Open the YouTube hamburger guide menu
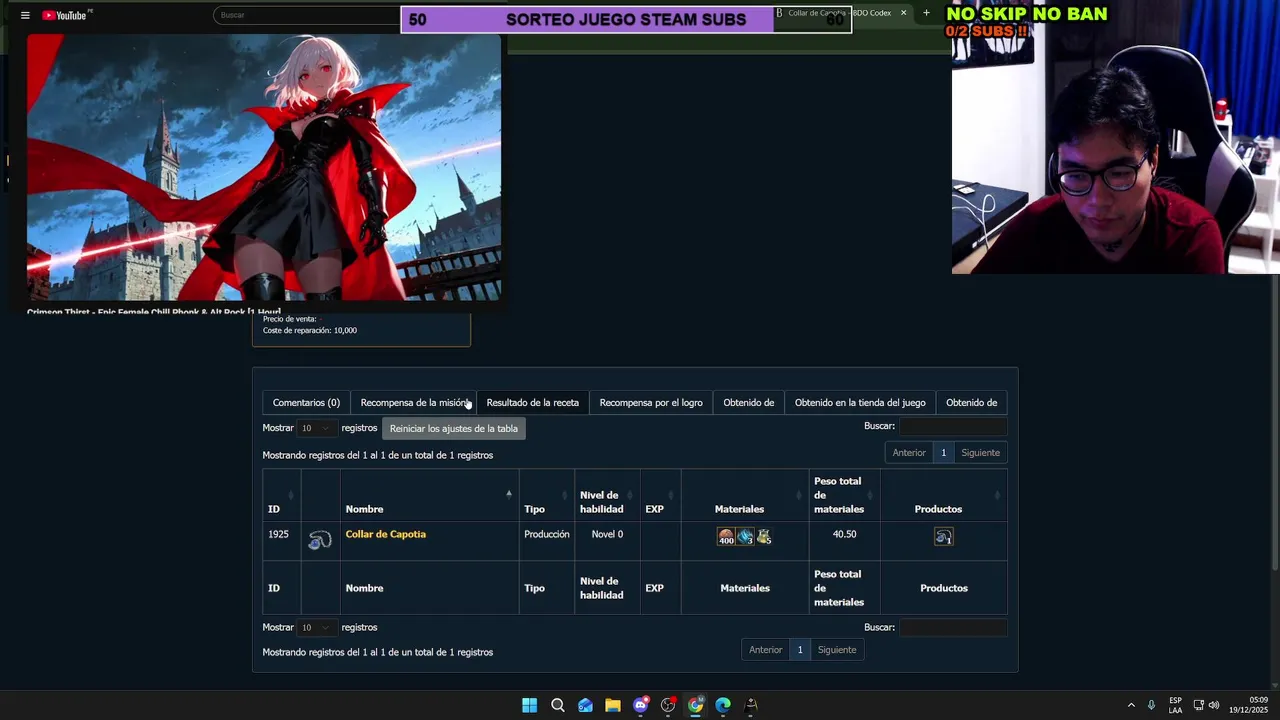The image size is (1280, 720). 25,15
